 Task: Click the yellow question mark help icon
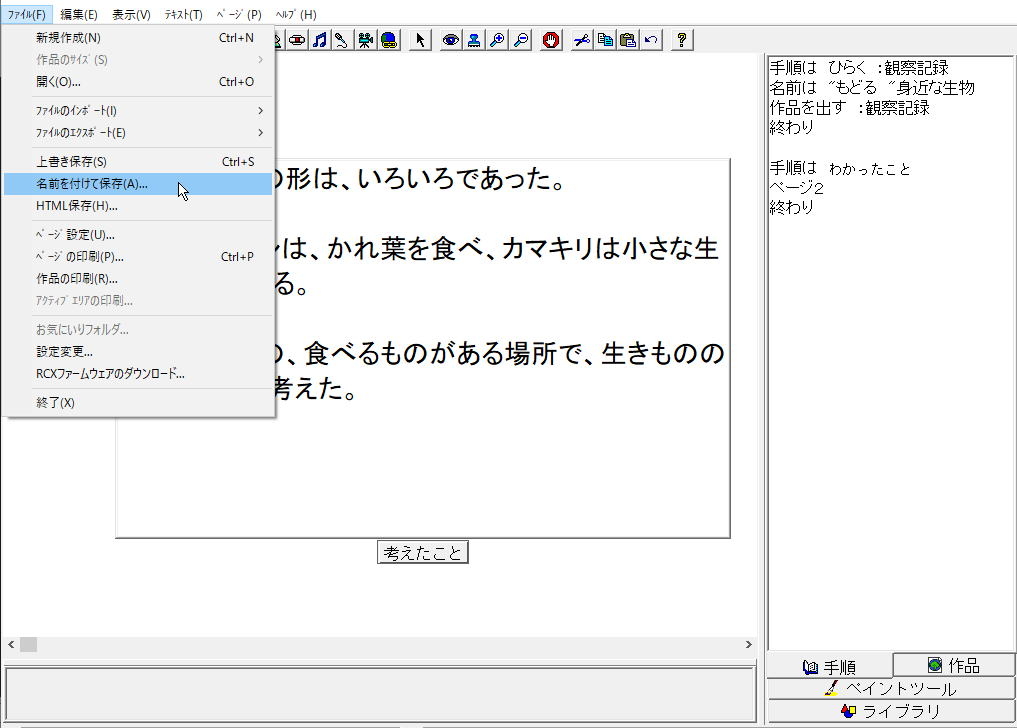tap(682, 40)
